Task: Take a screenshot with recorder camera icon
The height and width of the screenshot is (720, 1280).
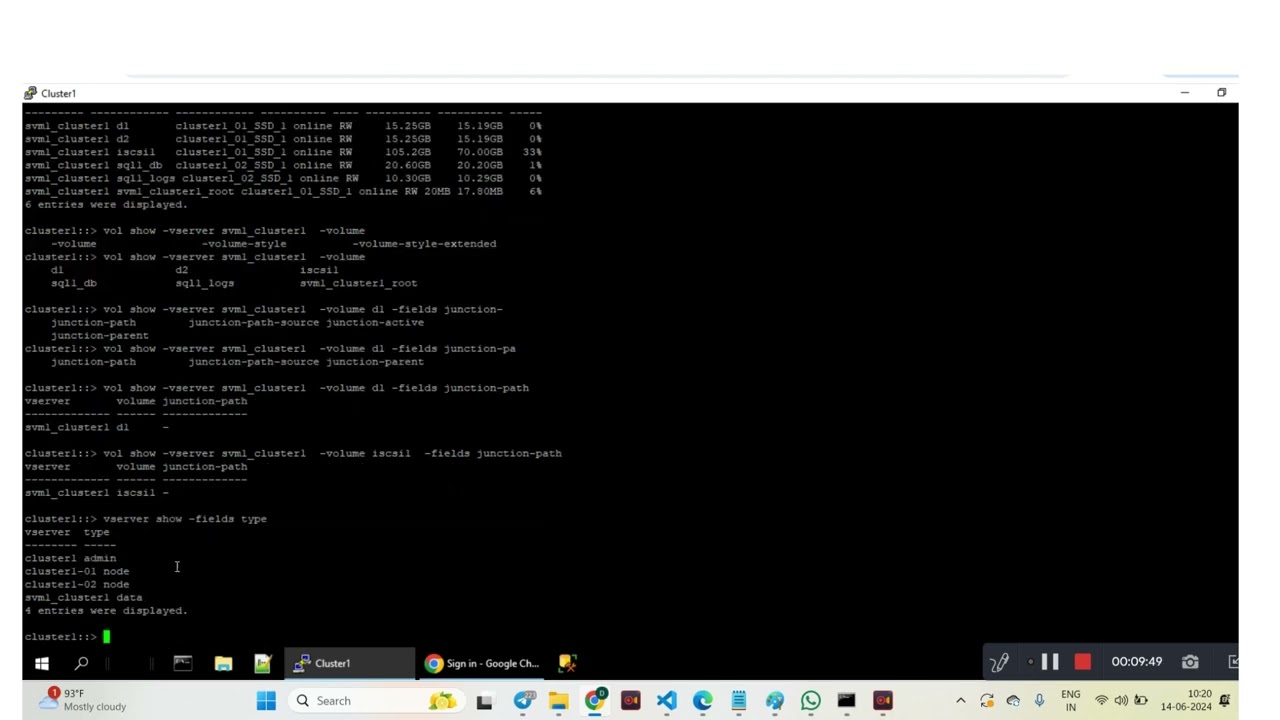Action: 1190,661
